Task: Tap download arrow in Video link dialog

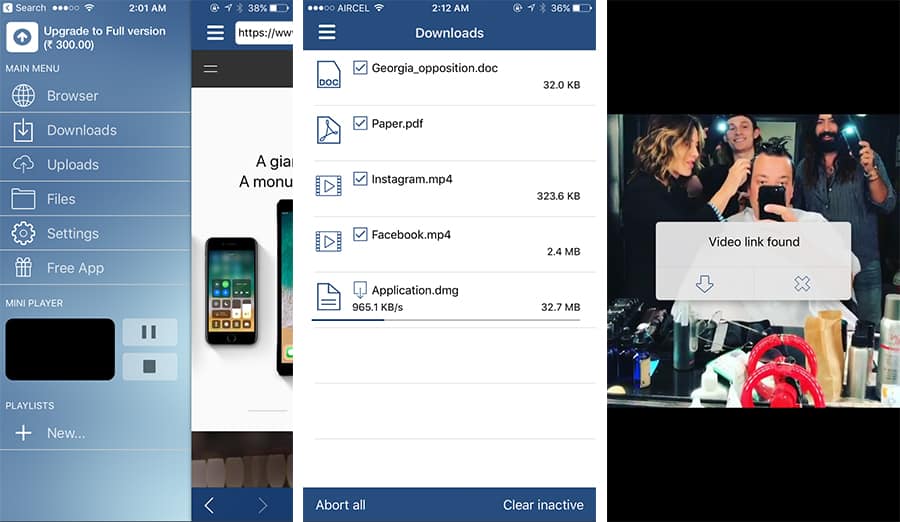Action: pyautogui.click(x=704, y=284)
